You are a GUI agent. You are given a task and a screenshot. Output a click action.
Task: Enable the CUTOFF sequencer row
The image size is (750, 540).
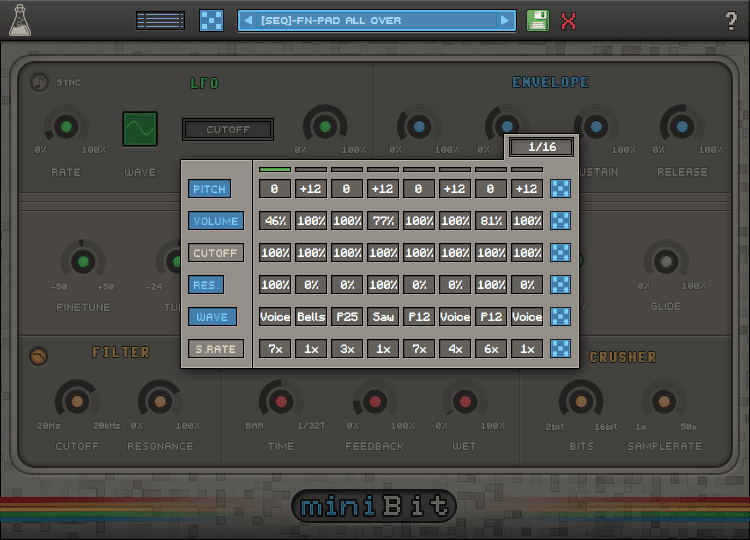216,253
